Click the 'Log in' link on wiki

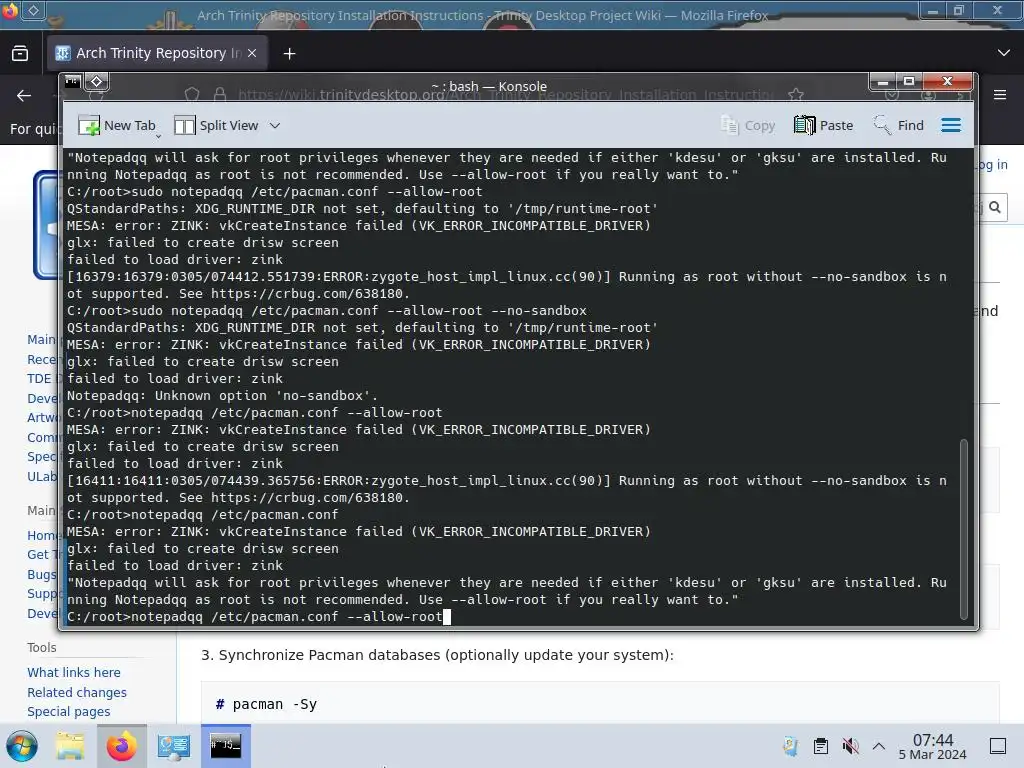point(992,165)
